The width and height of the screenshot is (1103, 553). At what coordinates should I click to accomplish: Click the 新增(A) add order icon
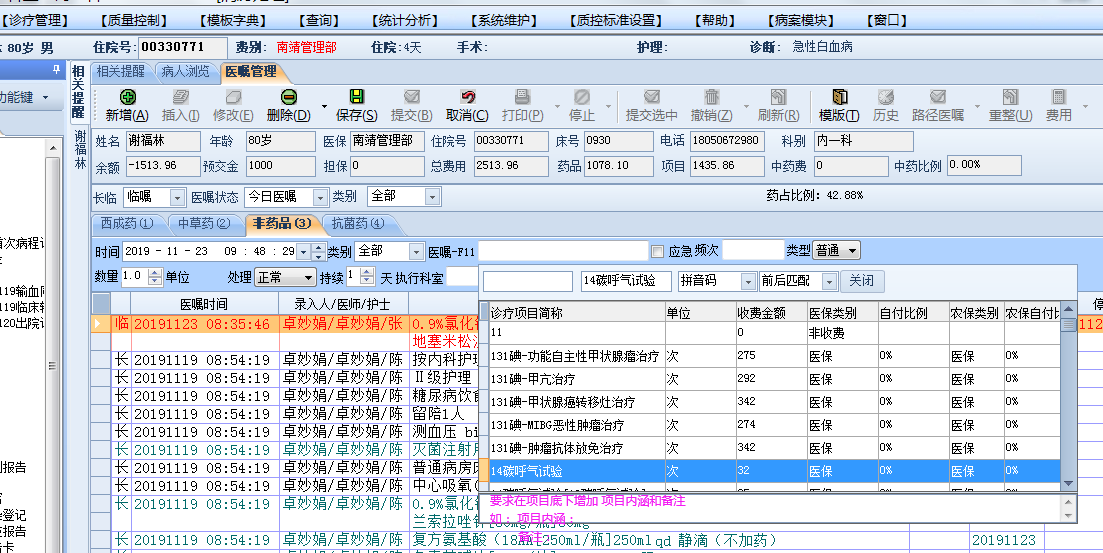127,97
